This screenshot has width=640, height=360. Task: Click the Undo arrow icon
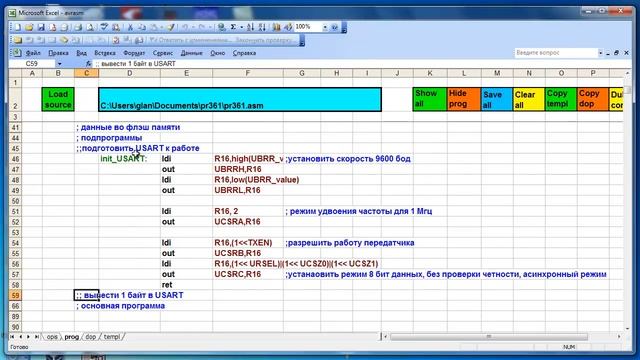[x=185, y=27]
